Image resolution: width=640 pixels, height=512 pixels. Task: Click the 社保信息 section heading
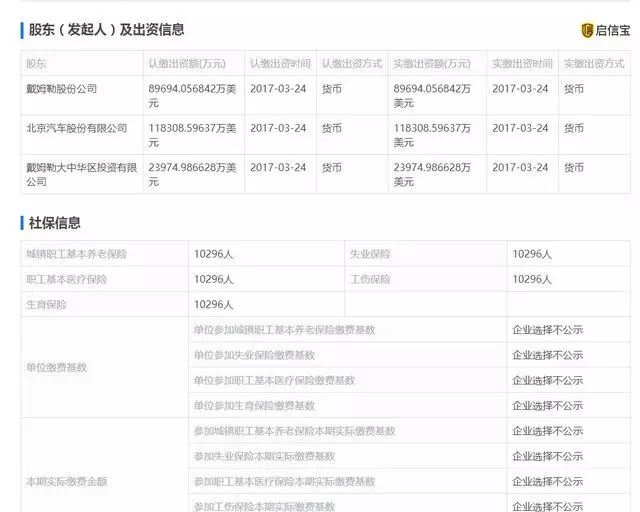55,223
